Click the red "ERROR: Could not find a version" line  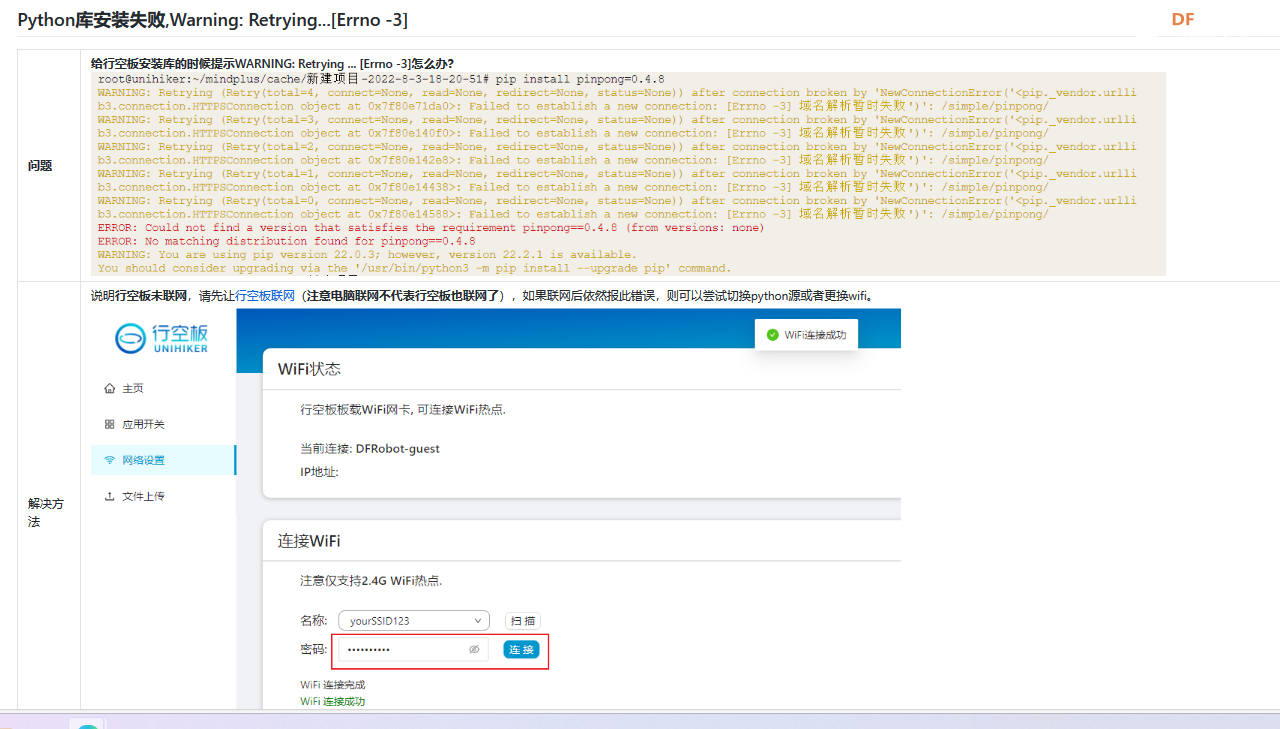tap(431, 228)
